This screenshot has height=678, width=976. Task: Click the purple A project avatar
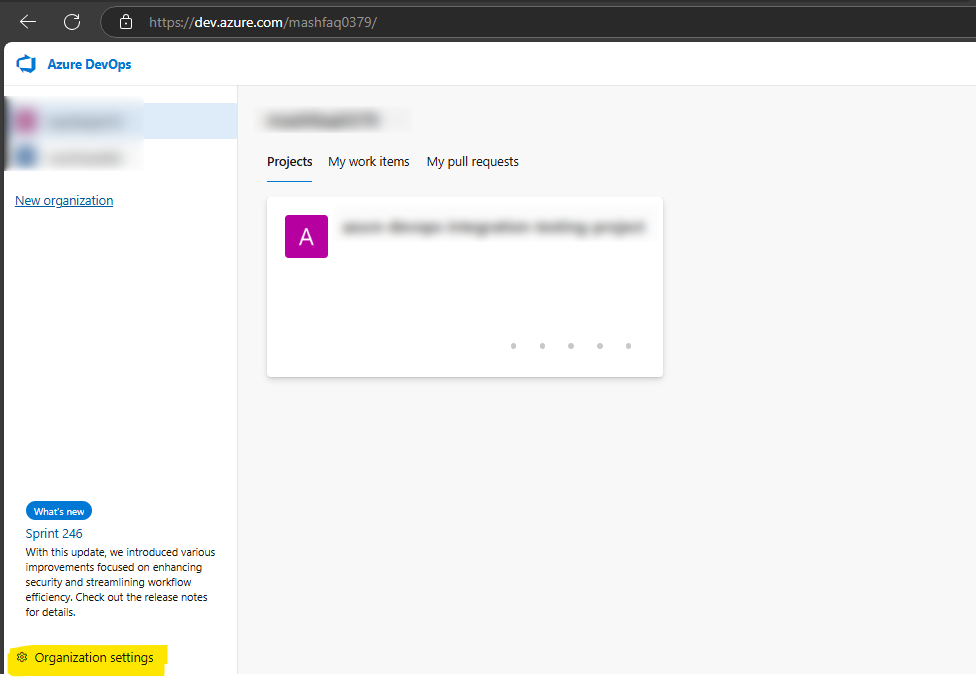pos(306,237)
